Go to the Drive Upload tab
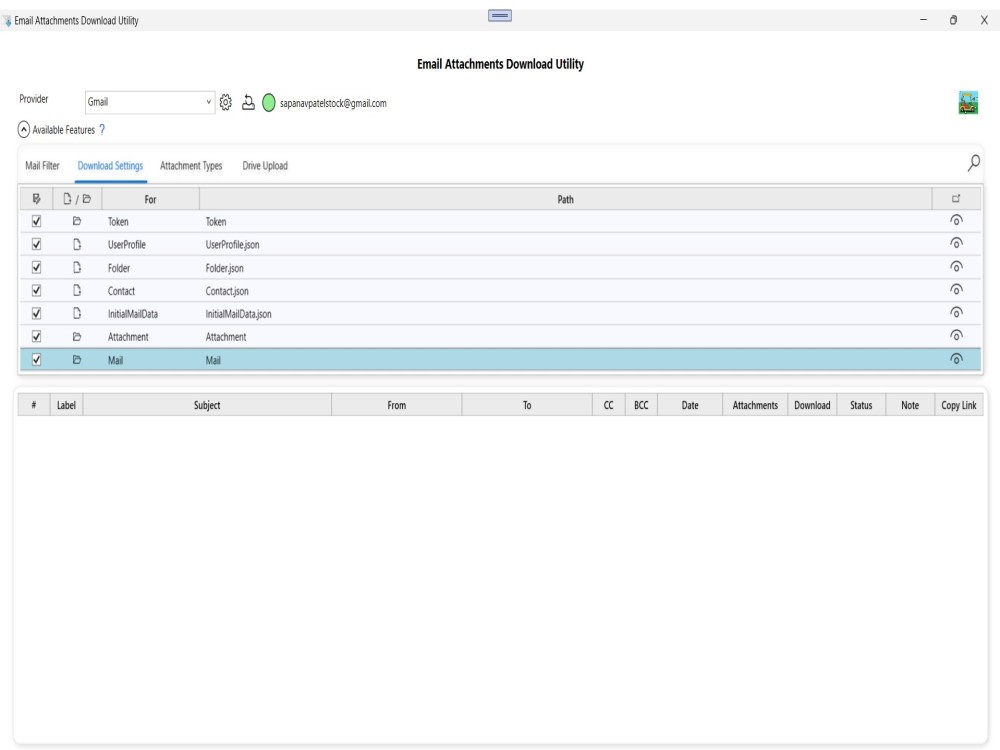 [x=265, y=166]
